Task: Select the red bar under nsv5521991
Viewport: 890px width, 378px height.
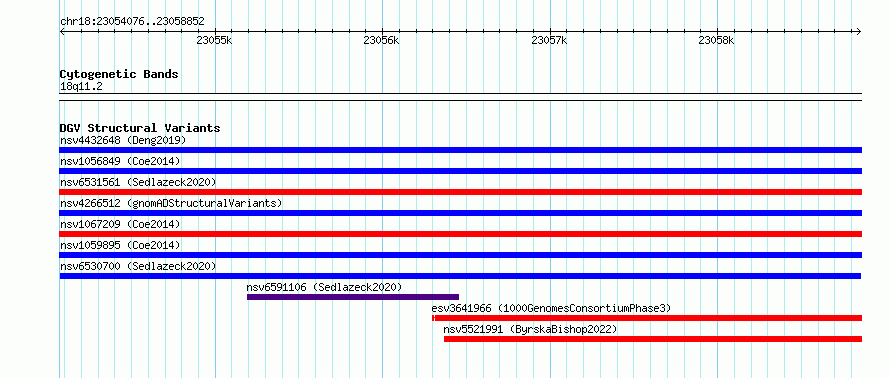Action: [653, 339]
